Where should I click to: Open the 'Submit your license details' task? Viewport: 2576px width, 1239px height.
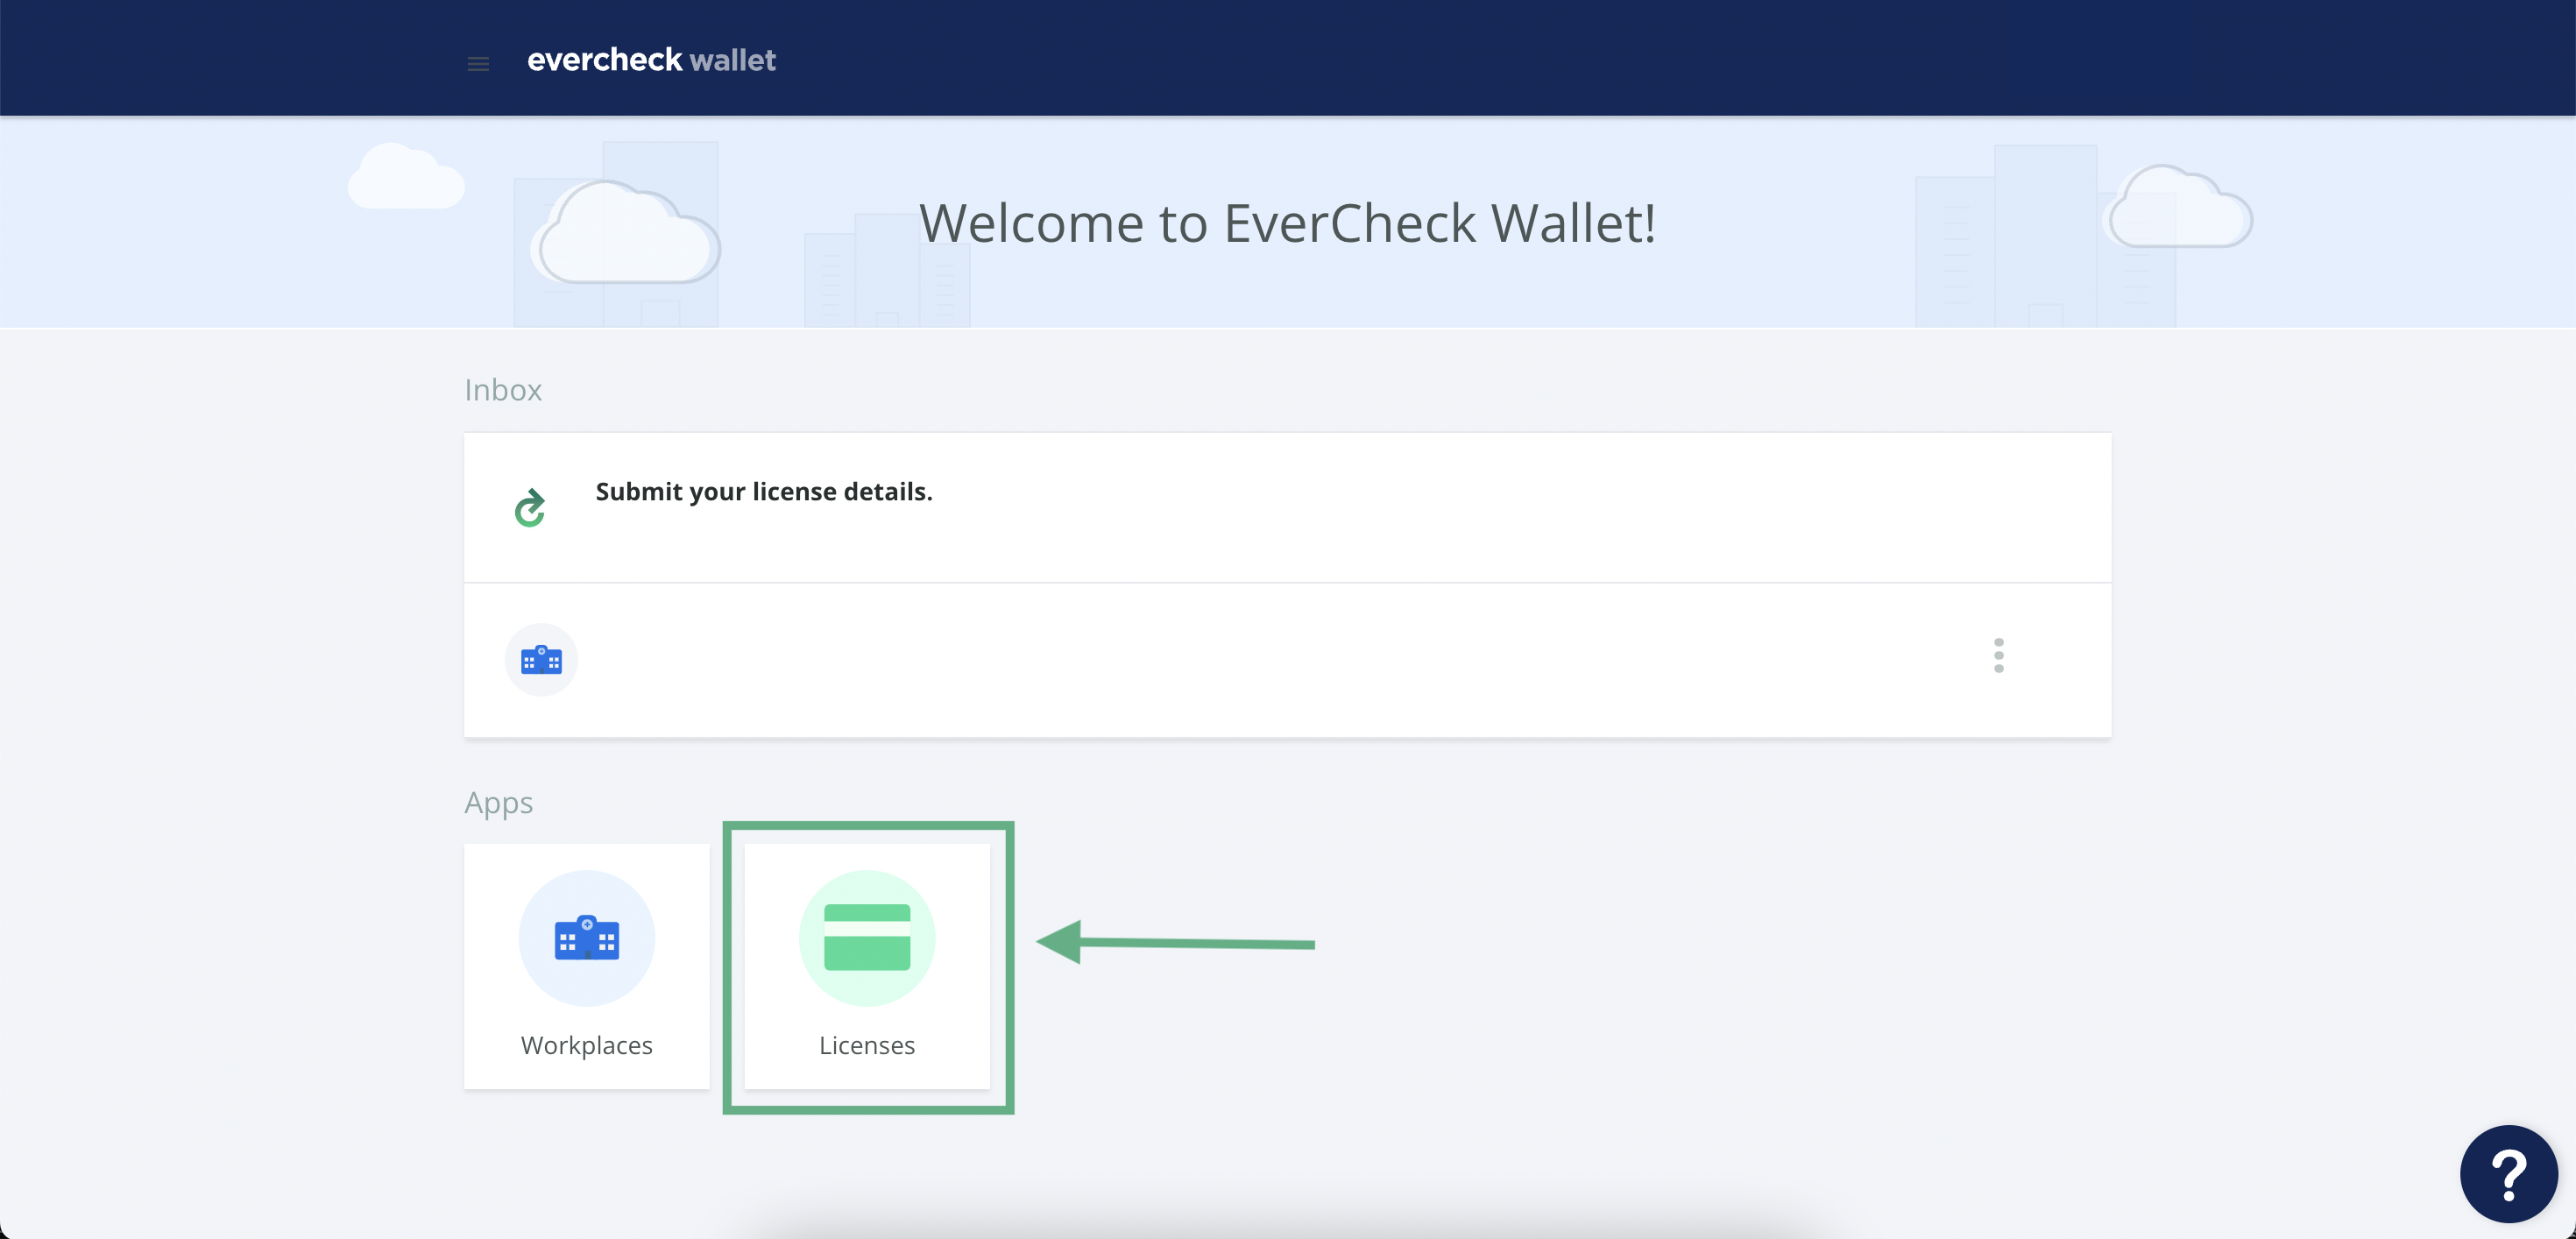tap(763, 491)
